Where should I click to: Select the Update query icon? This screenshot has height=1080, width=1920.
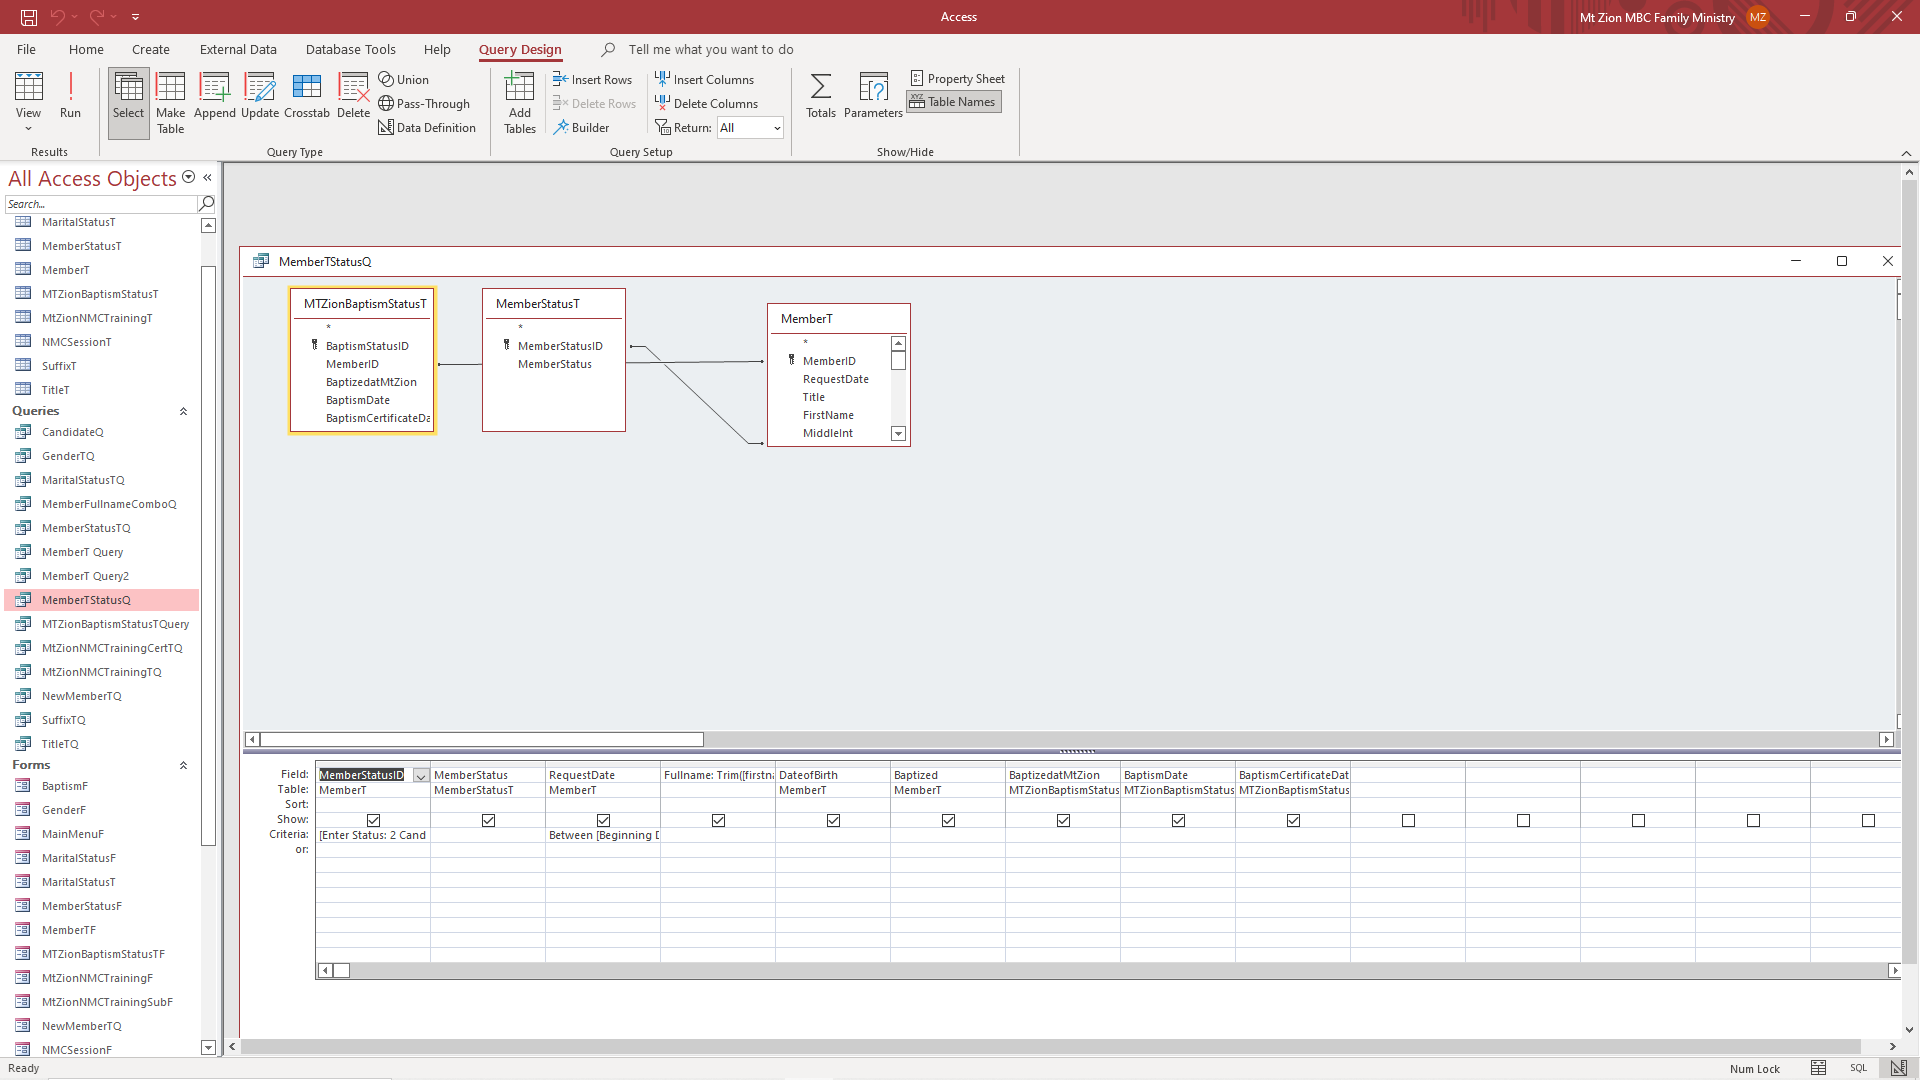click(259, 96)
